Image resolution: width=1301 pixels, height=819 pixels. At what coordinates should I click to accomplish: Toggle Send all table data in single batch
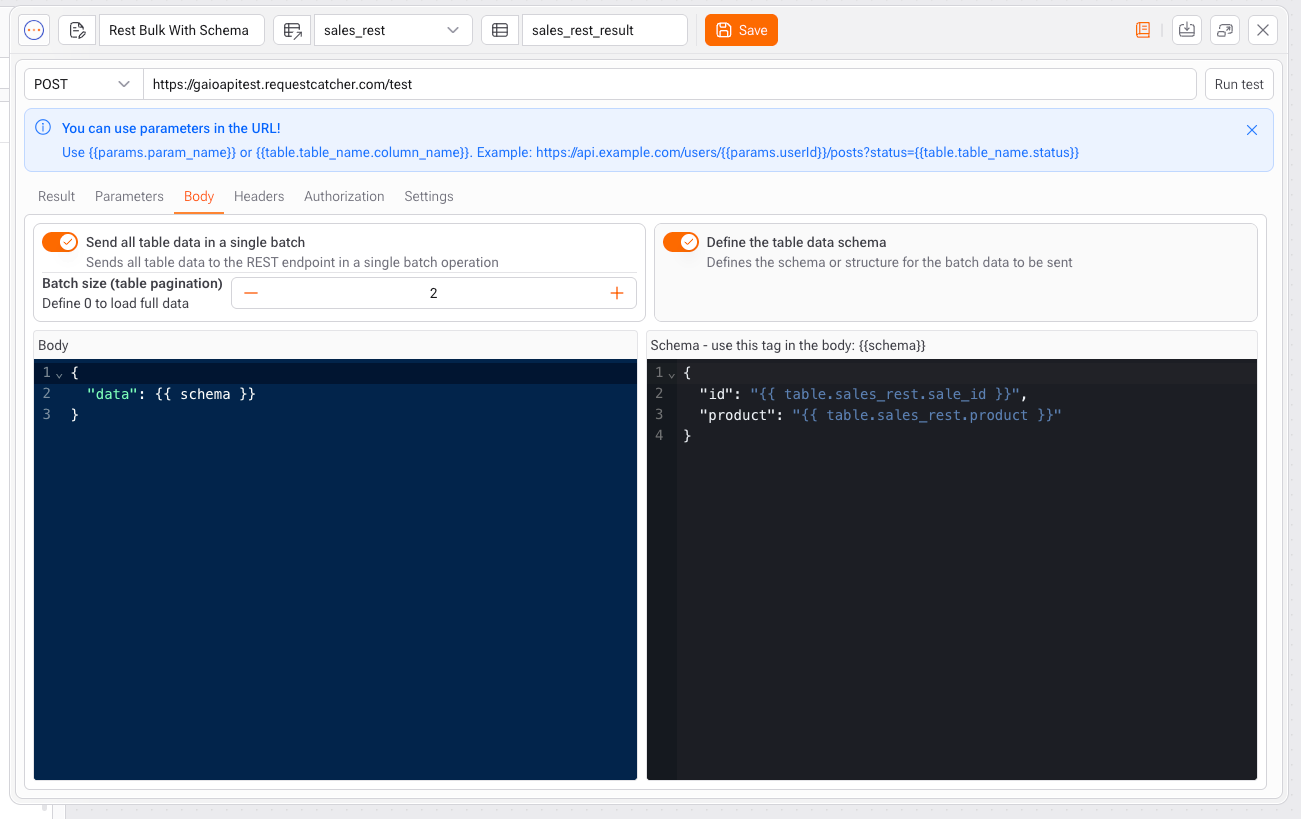(60, 242)
